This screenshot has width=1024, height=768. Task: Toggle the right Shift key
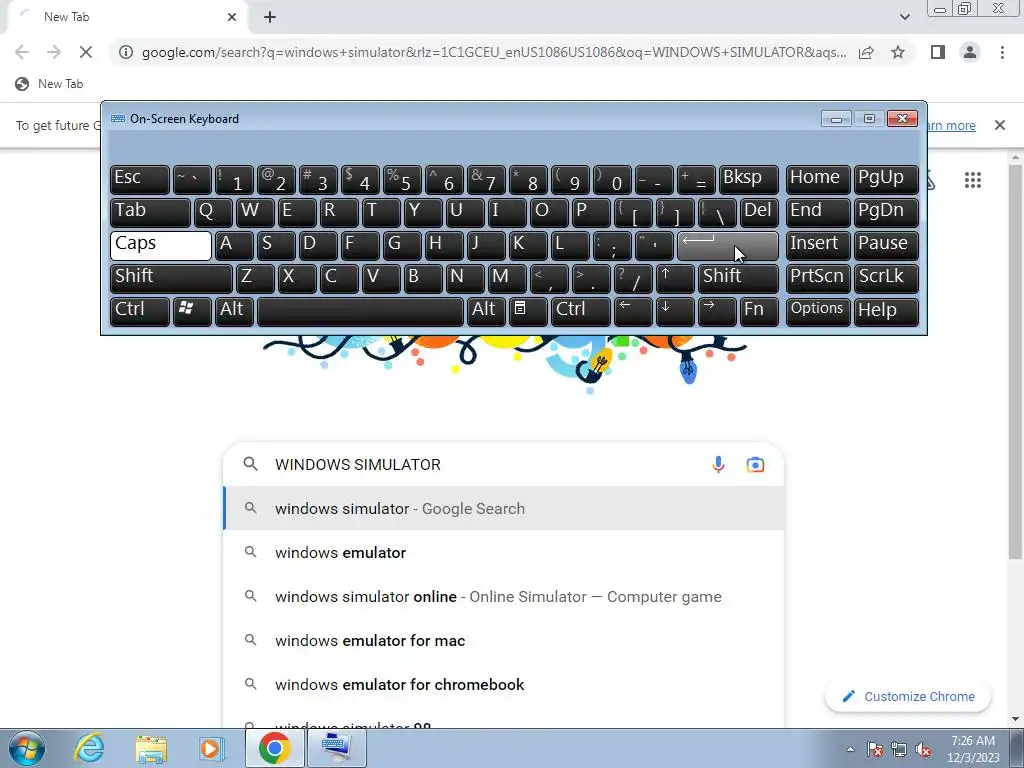point(738,278)
